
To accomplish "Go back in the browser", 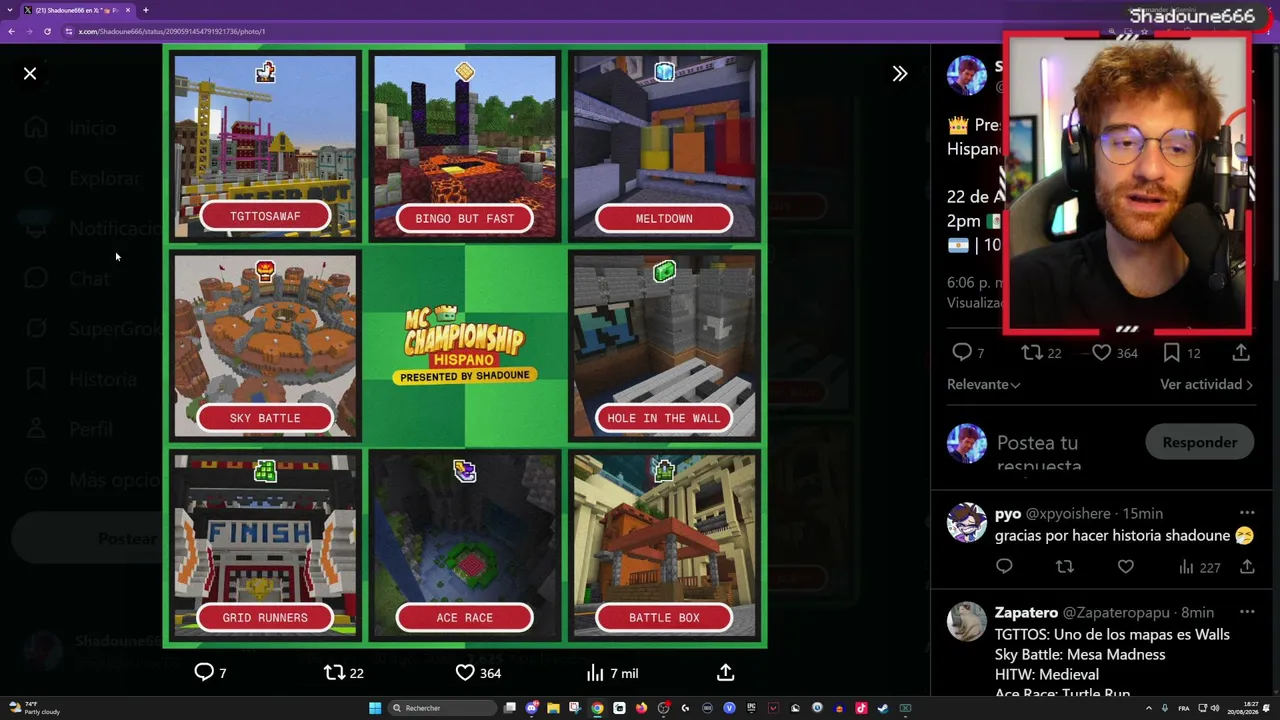I will click(x=12, y=31).
